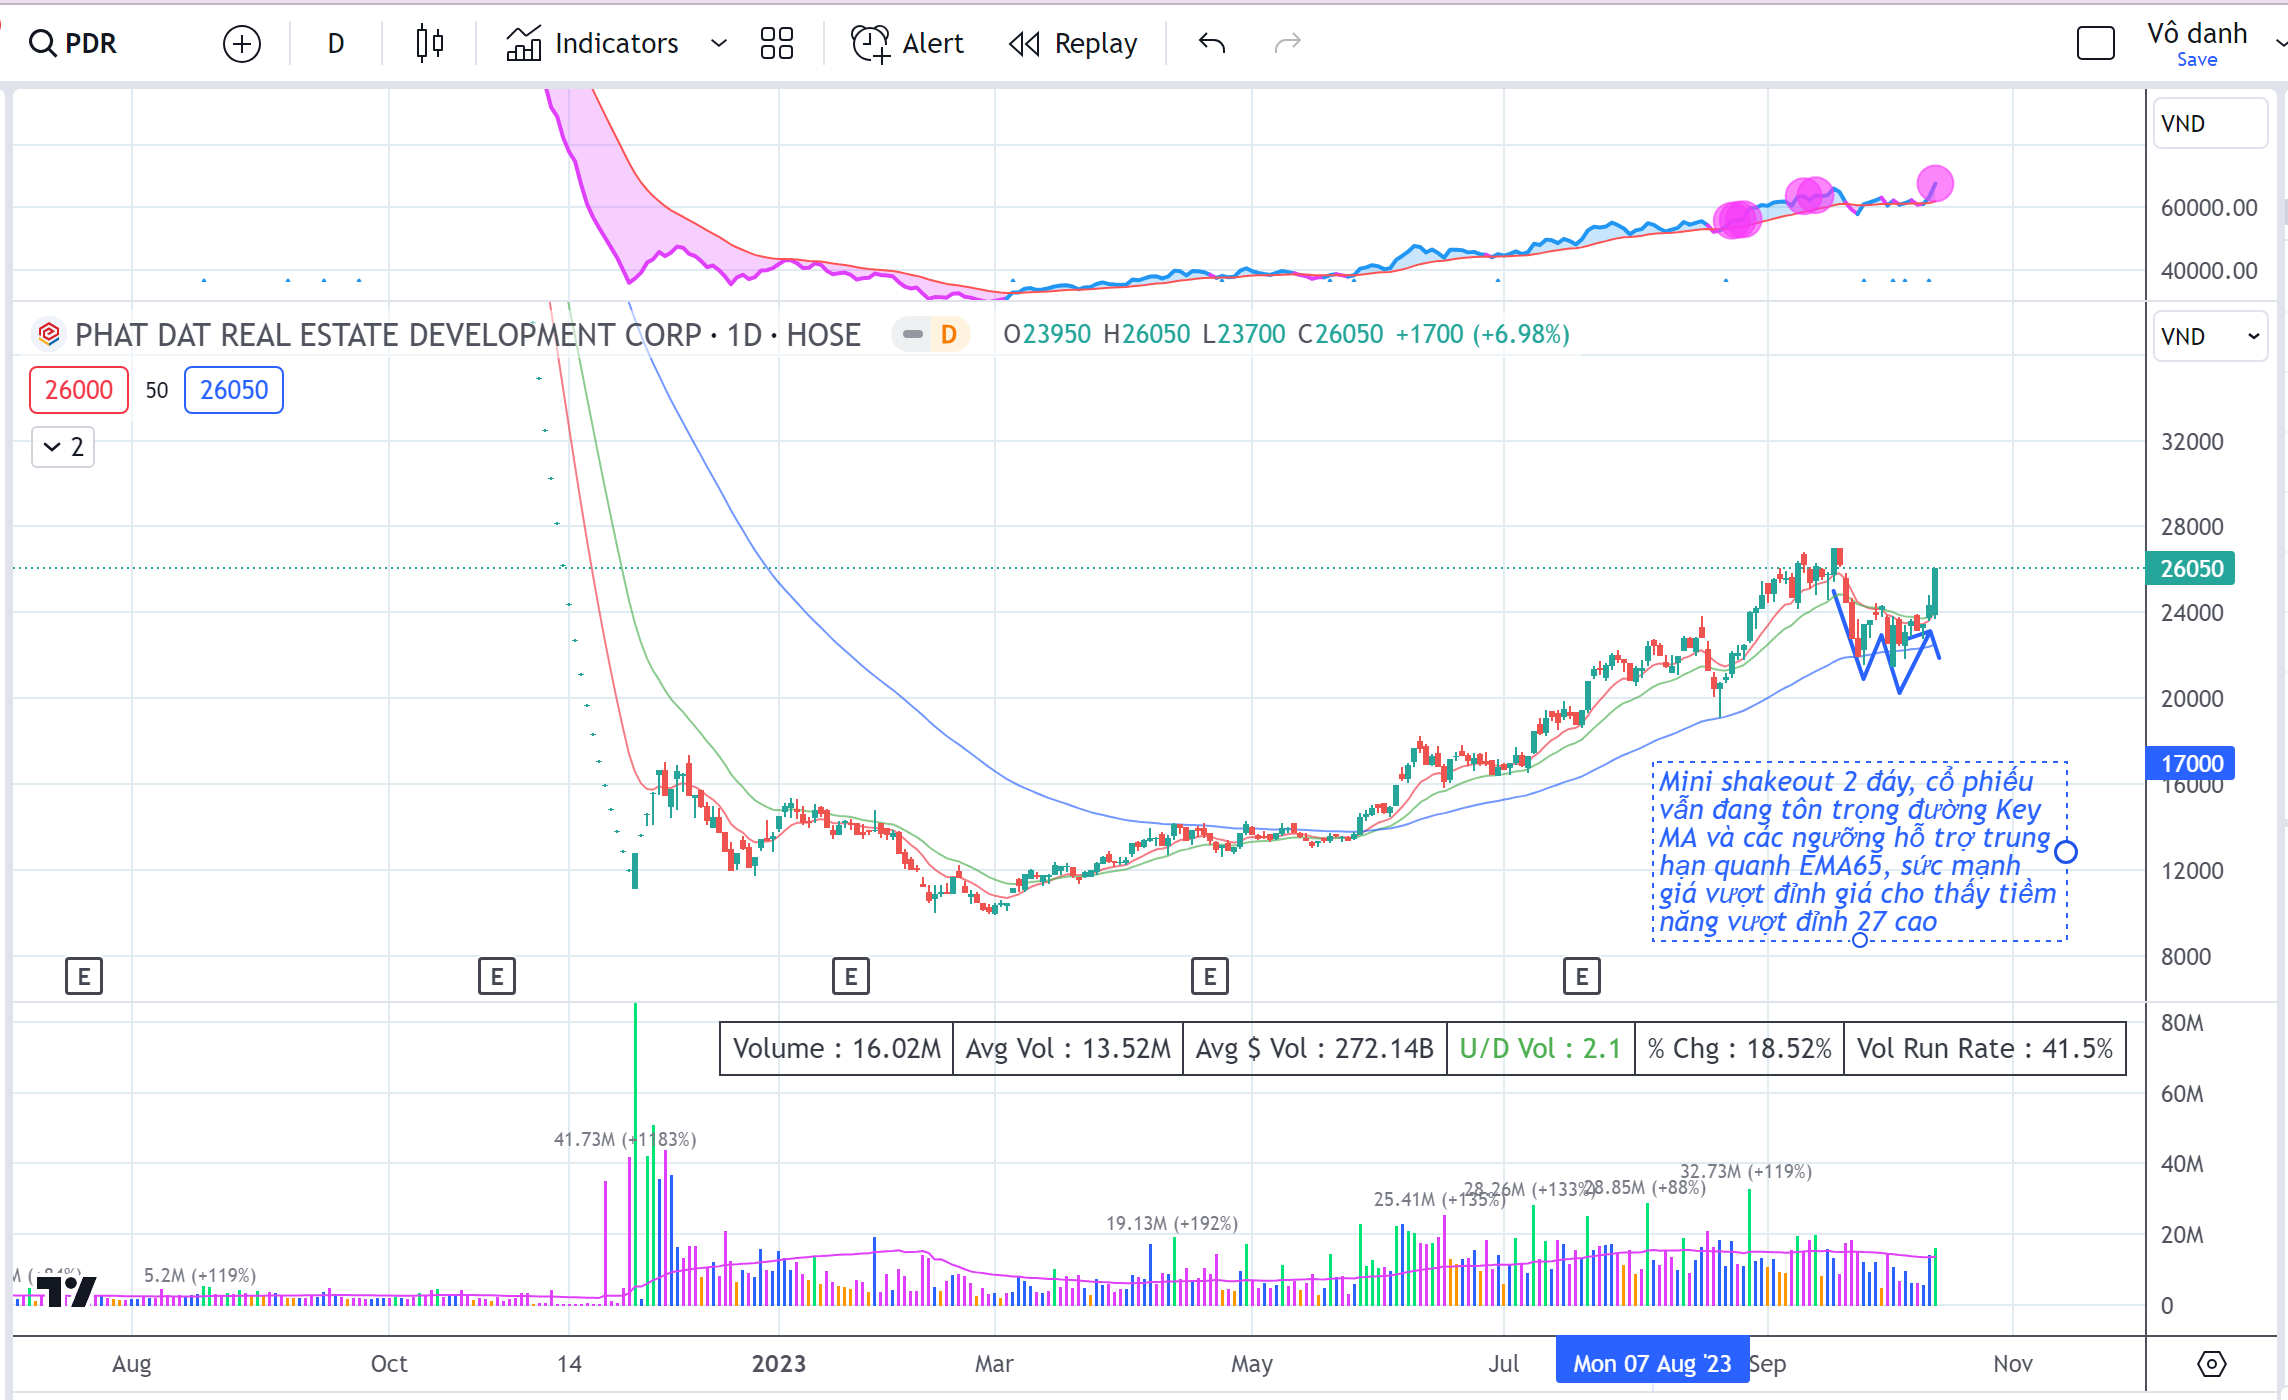Click the 2023 time axis label
The image size is (2288, 1400).
(x=779, y=1363)
